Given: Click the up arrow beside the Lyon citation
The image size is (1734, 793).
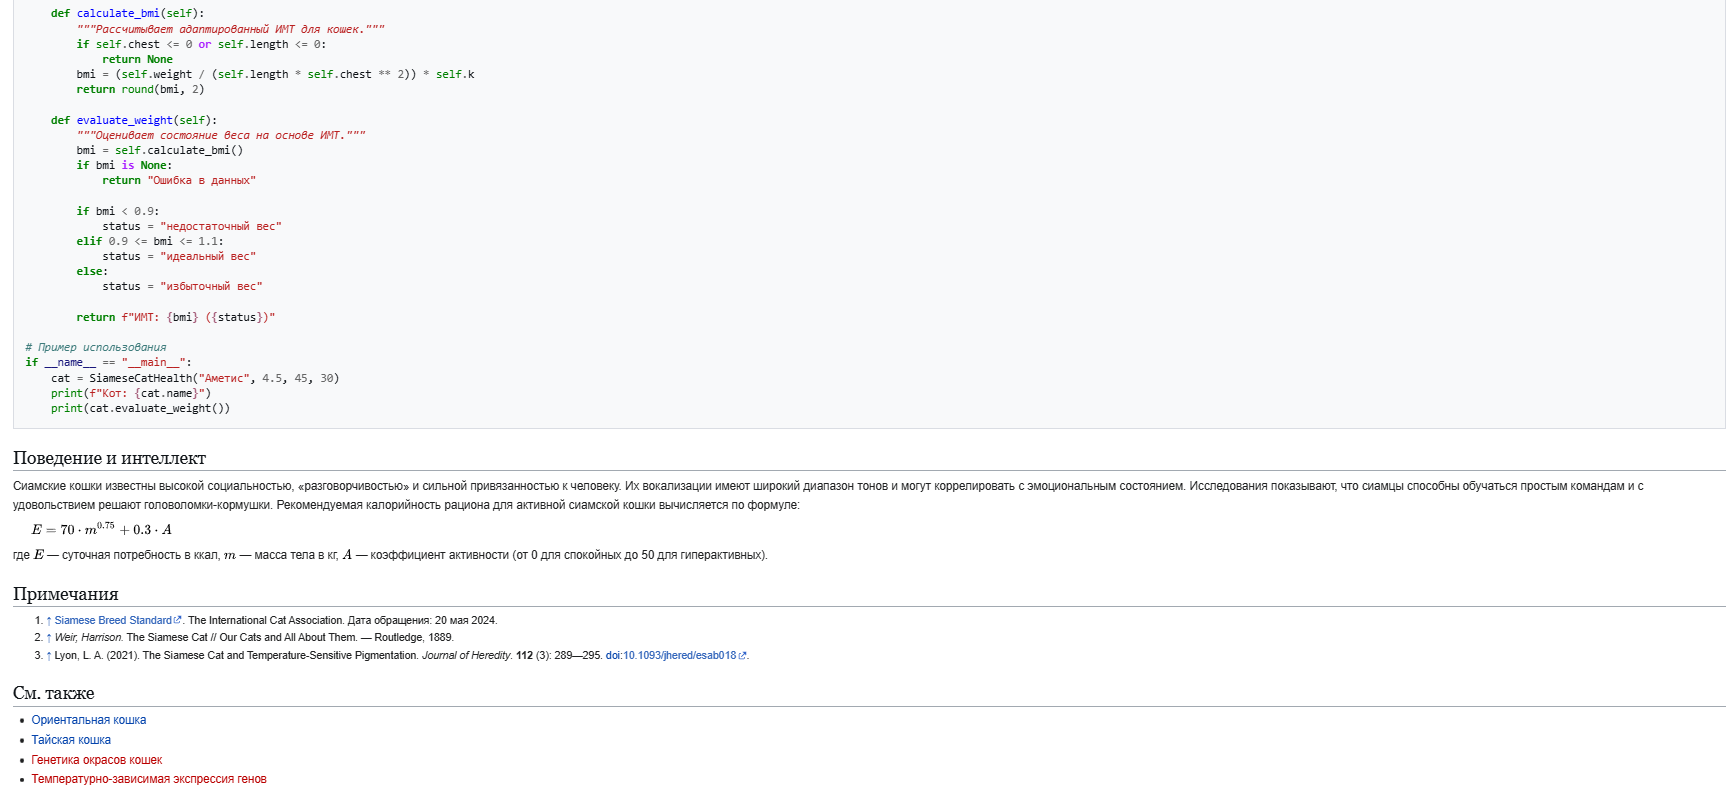Looking at the screenshot, I should (49, 656).
